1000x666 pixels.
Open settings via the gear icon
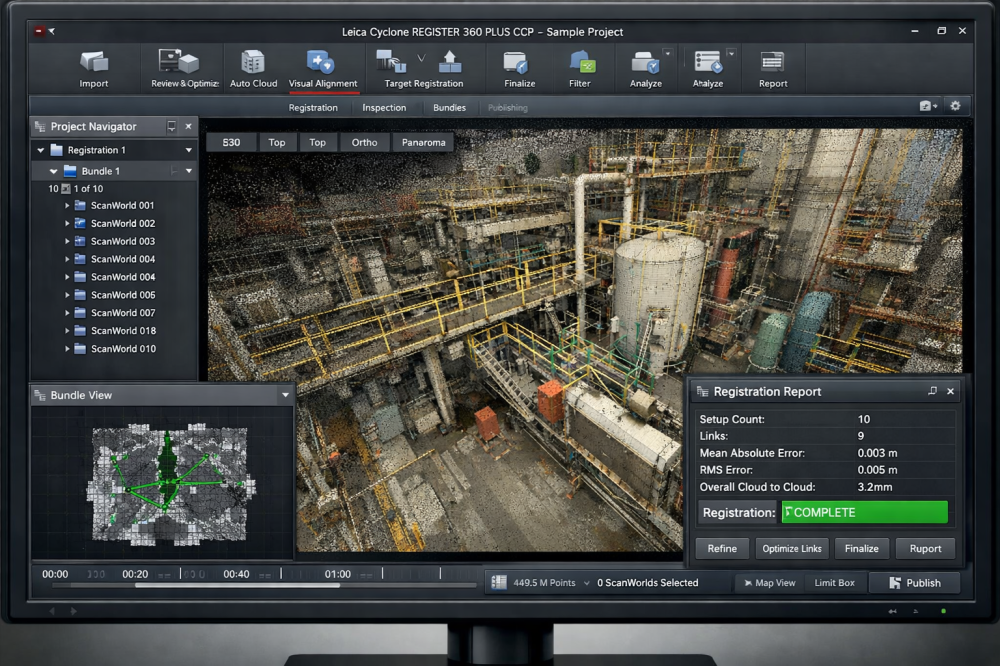(955, 106)
